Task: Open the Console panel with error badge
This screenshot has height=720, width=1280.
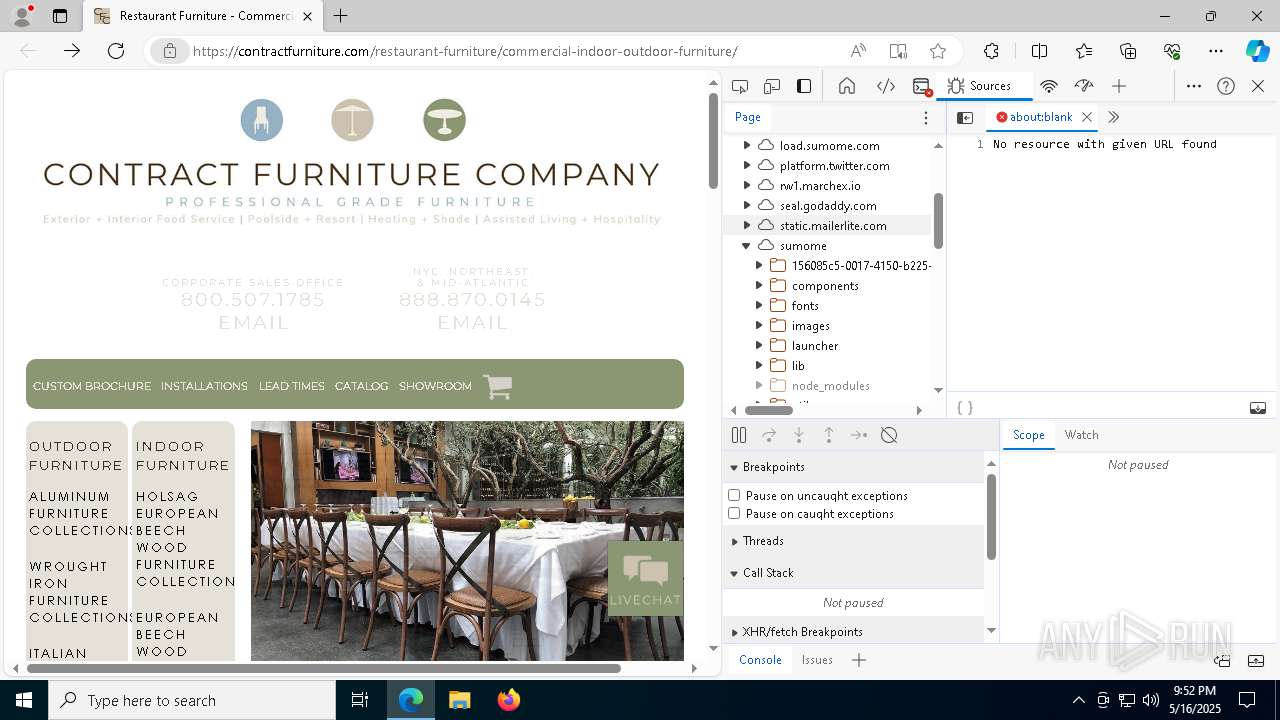Action: [x=922, y=86]
